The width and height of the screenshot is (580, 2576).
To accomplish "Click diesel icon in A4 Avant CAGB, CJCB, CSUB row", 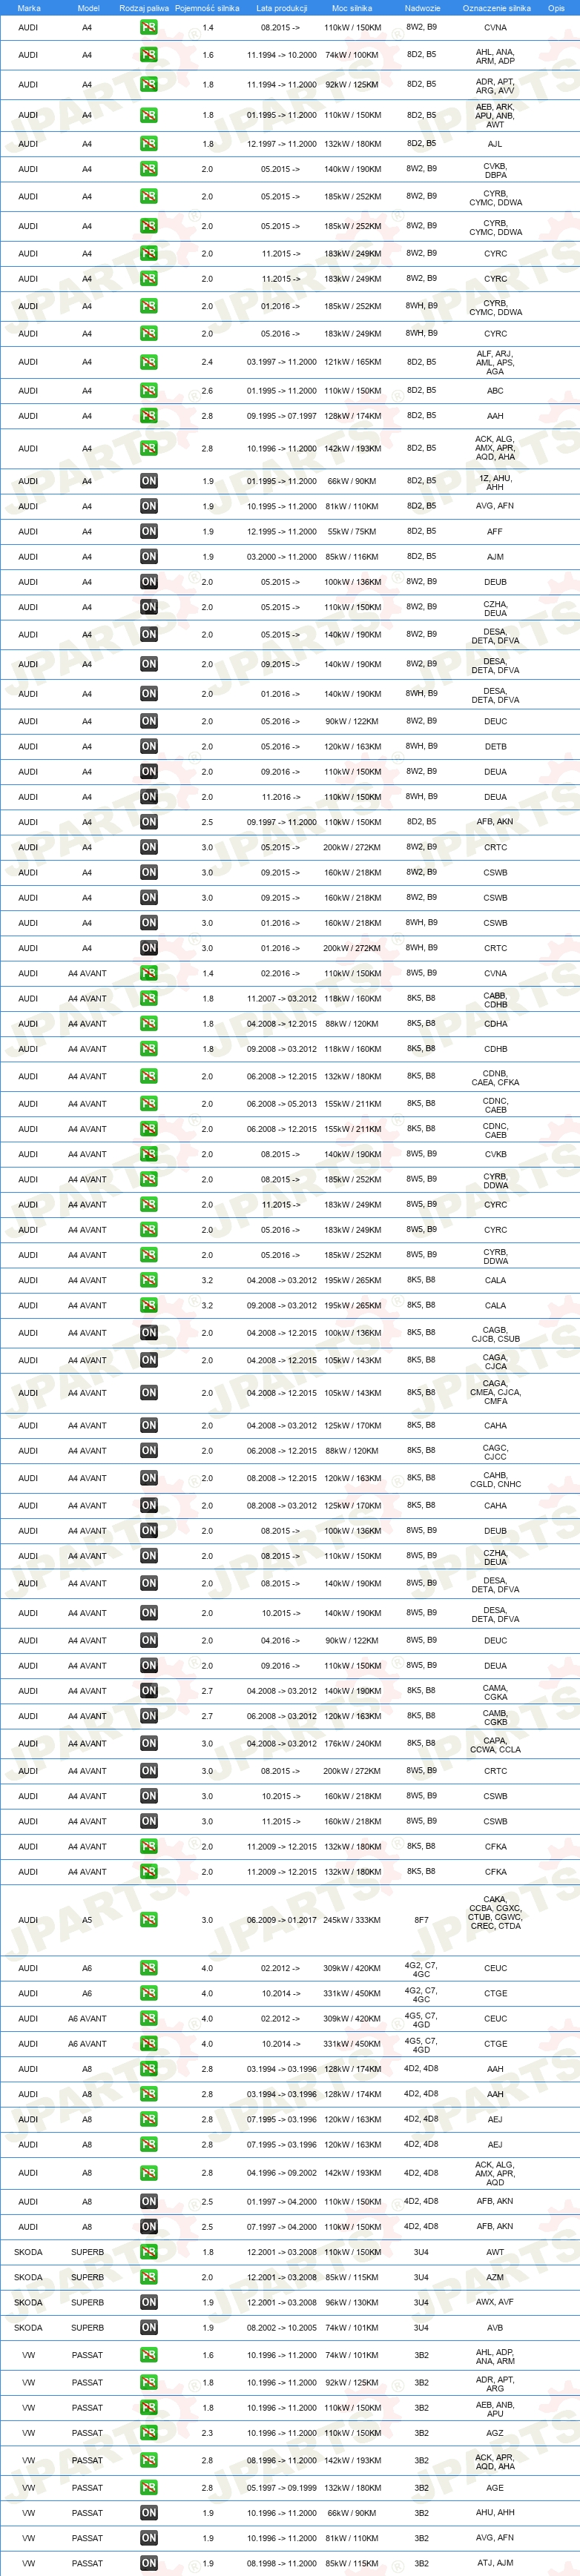I will 148,1333.
